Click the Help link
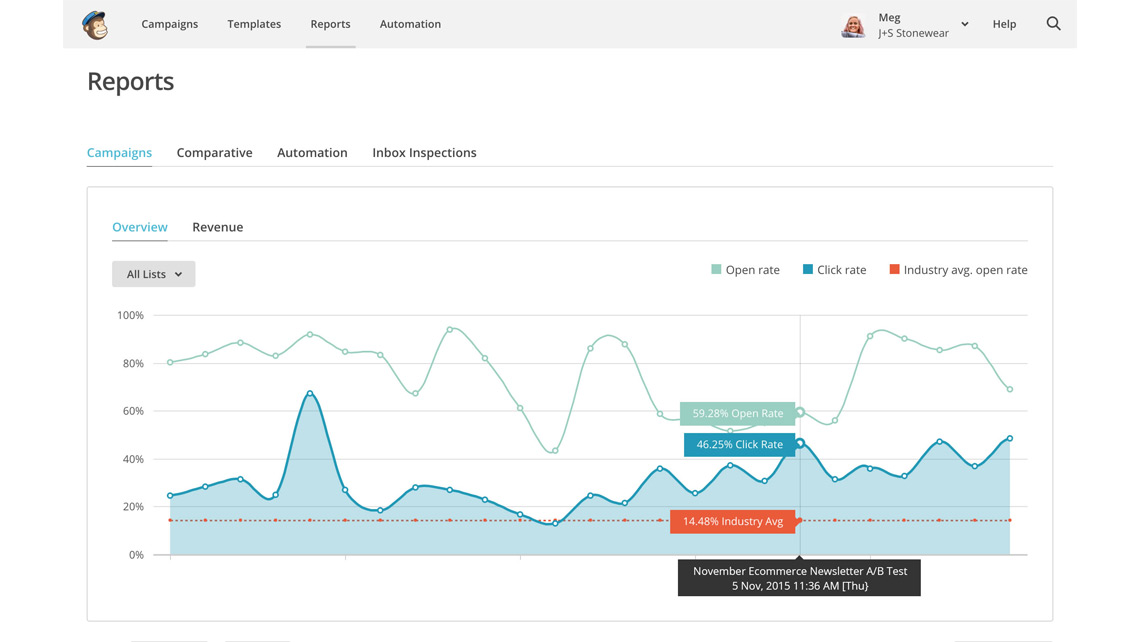Image resolution: width=1140 pixels, height=642 pixels. [x=1004, y=24]
